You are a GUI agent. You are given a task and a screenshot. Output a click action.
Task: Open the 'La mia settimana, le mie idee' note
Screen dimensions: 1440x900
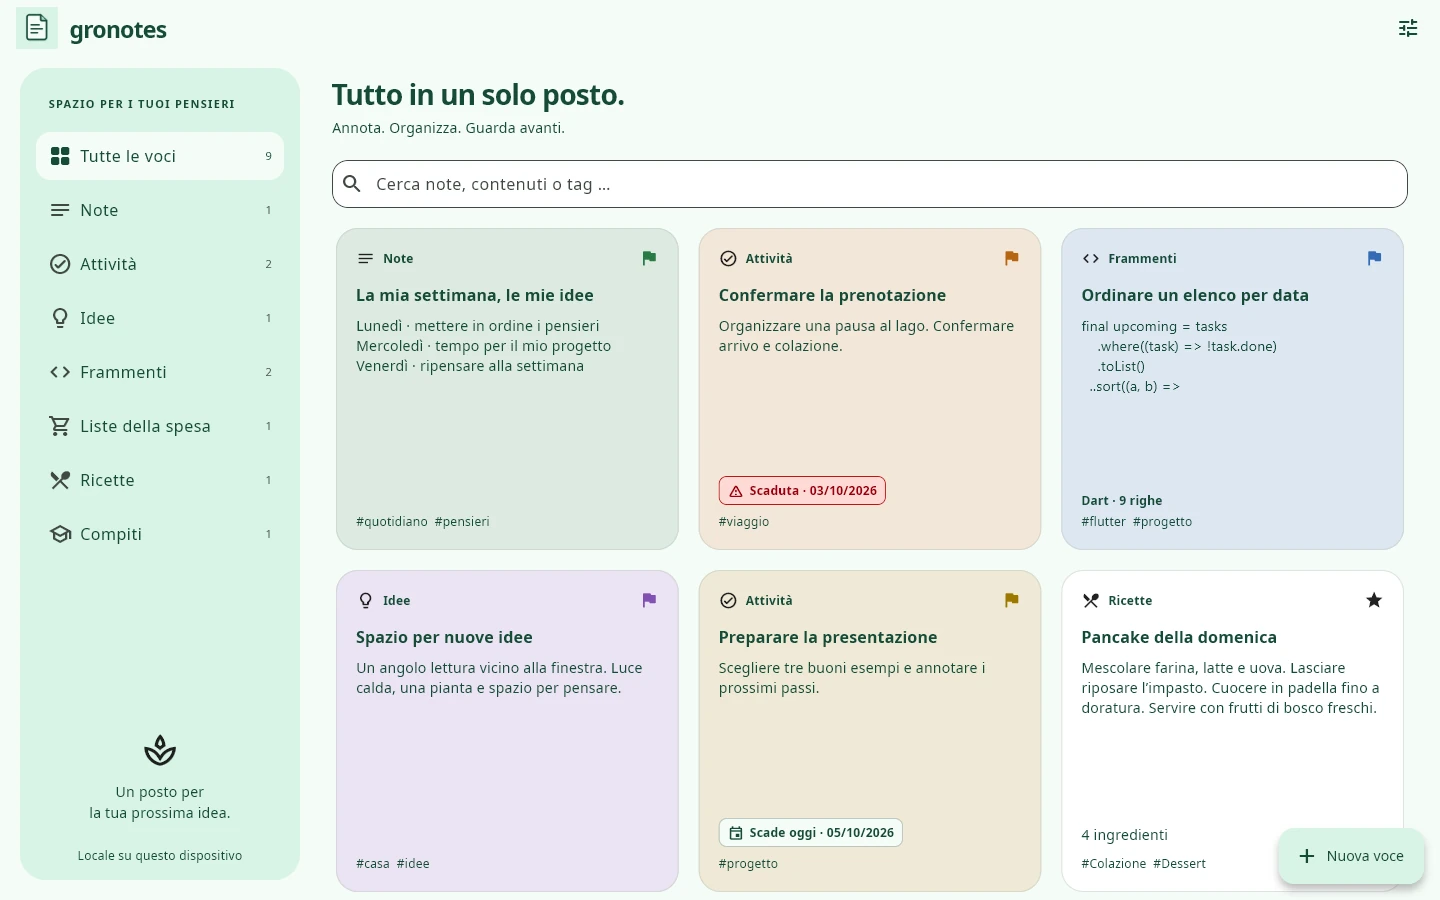tap(475, 295)
